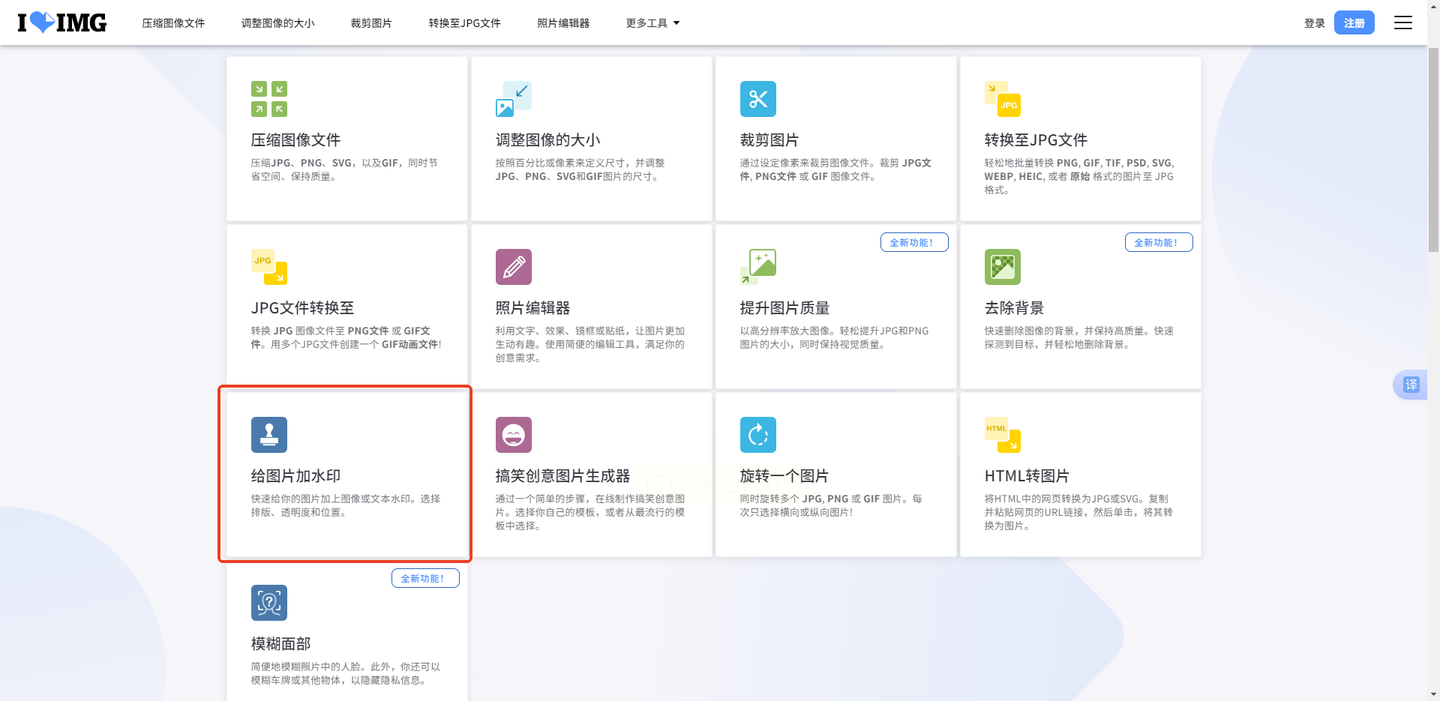Open the purple pencil Photo Editor icon
Viewport: 1440px width, 701px height.
pyautogui.click(x=513, y=267)
